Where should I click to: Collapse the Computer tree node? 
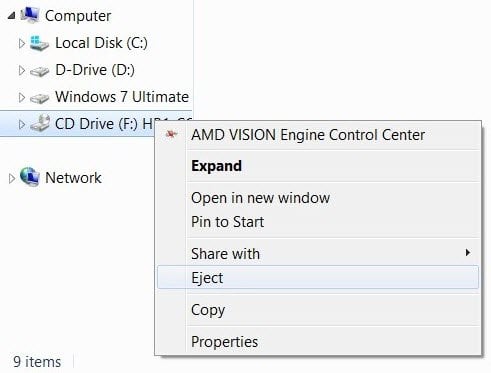point(11,15)
